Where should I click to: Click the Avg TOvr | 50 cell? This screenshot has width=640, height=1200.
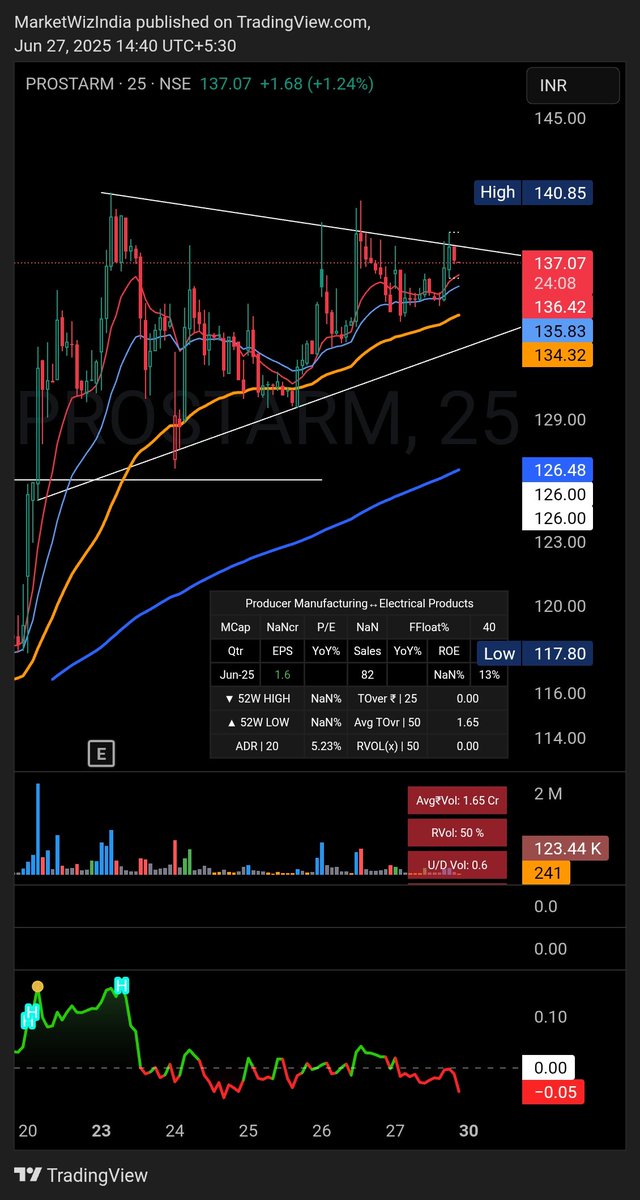388,722
